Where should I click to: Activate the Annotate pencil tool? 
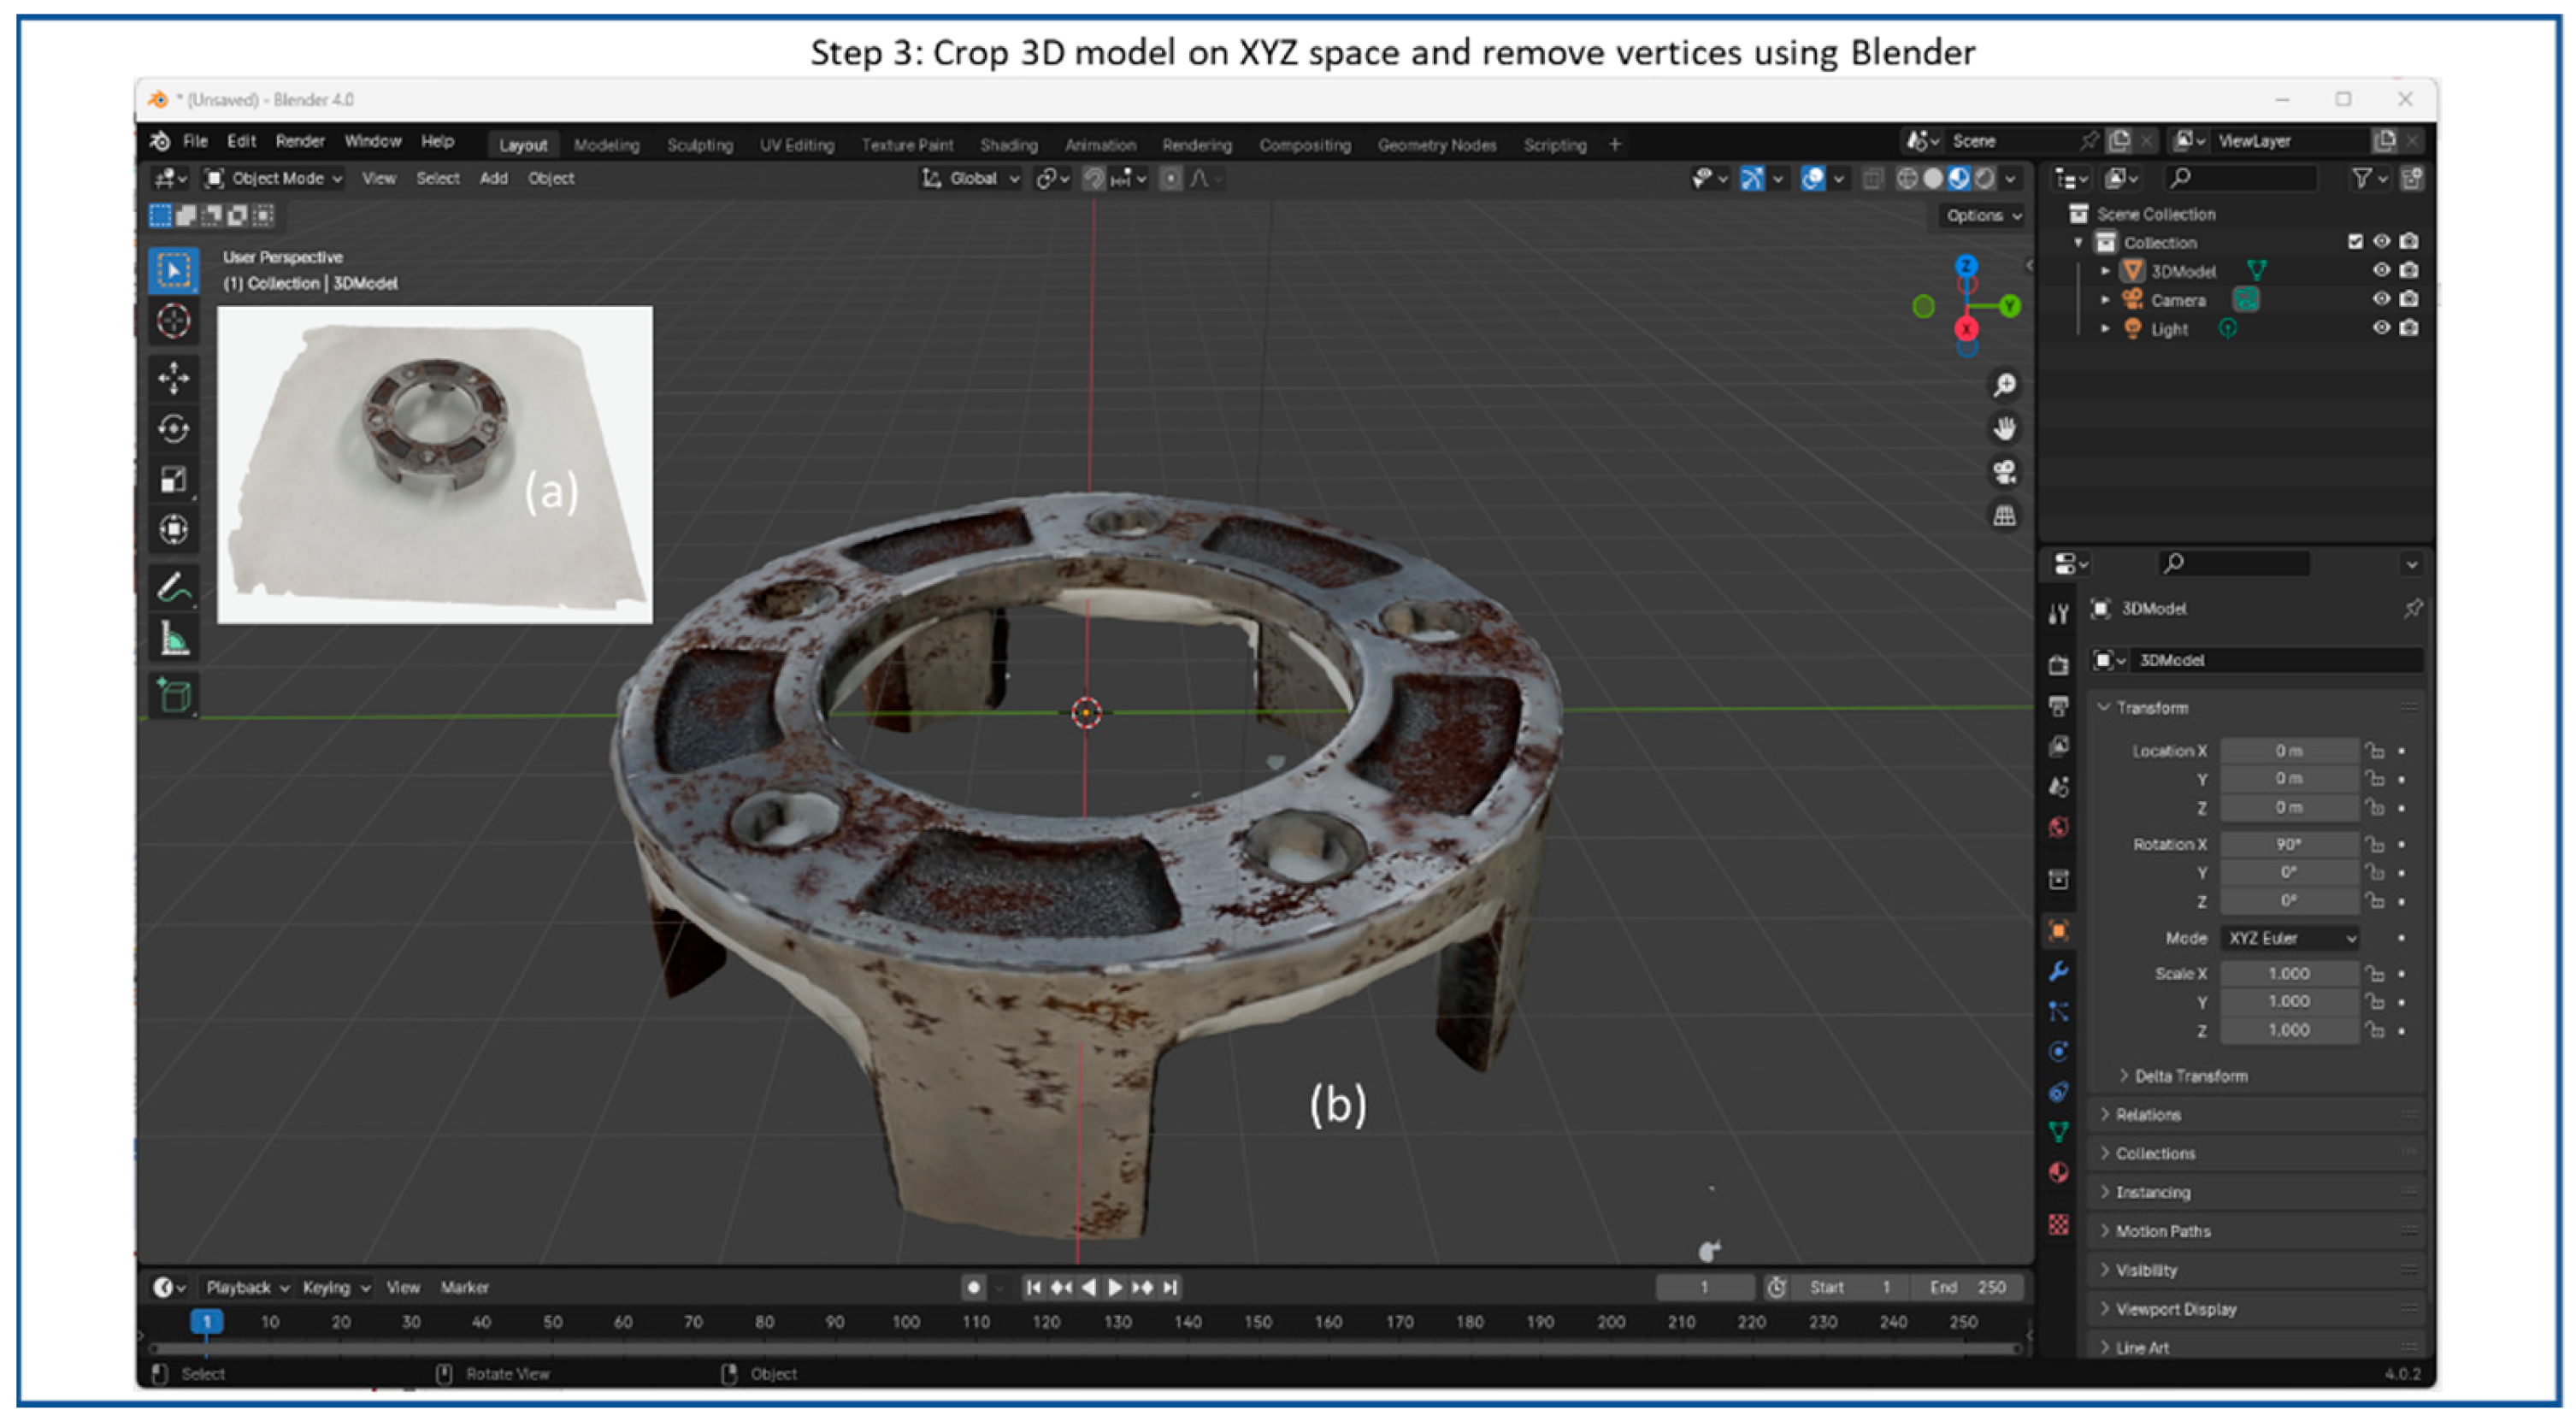pos(173,588)
